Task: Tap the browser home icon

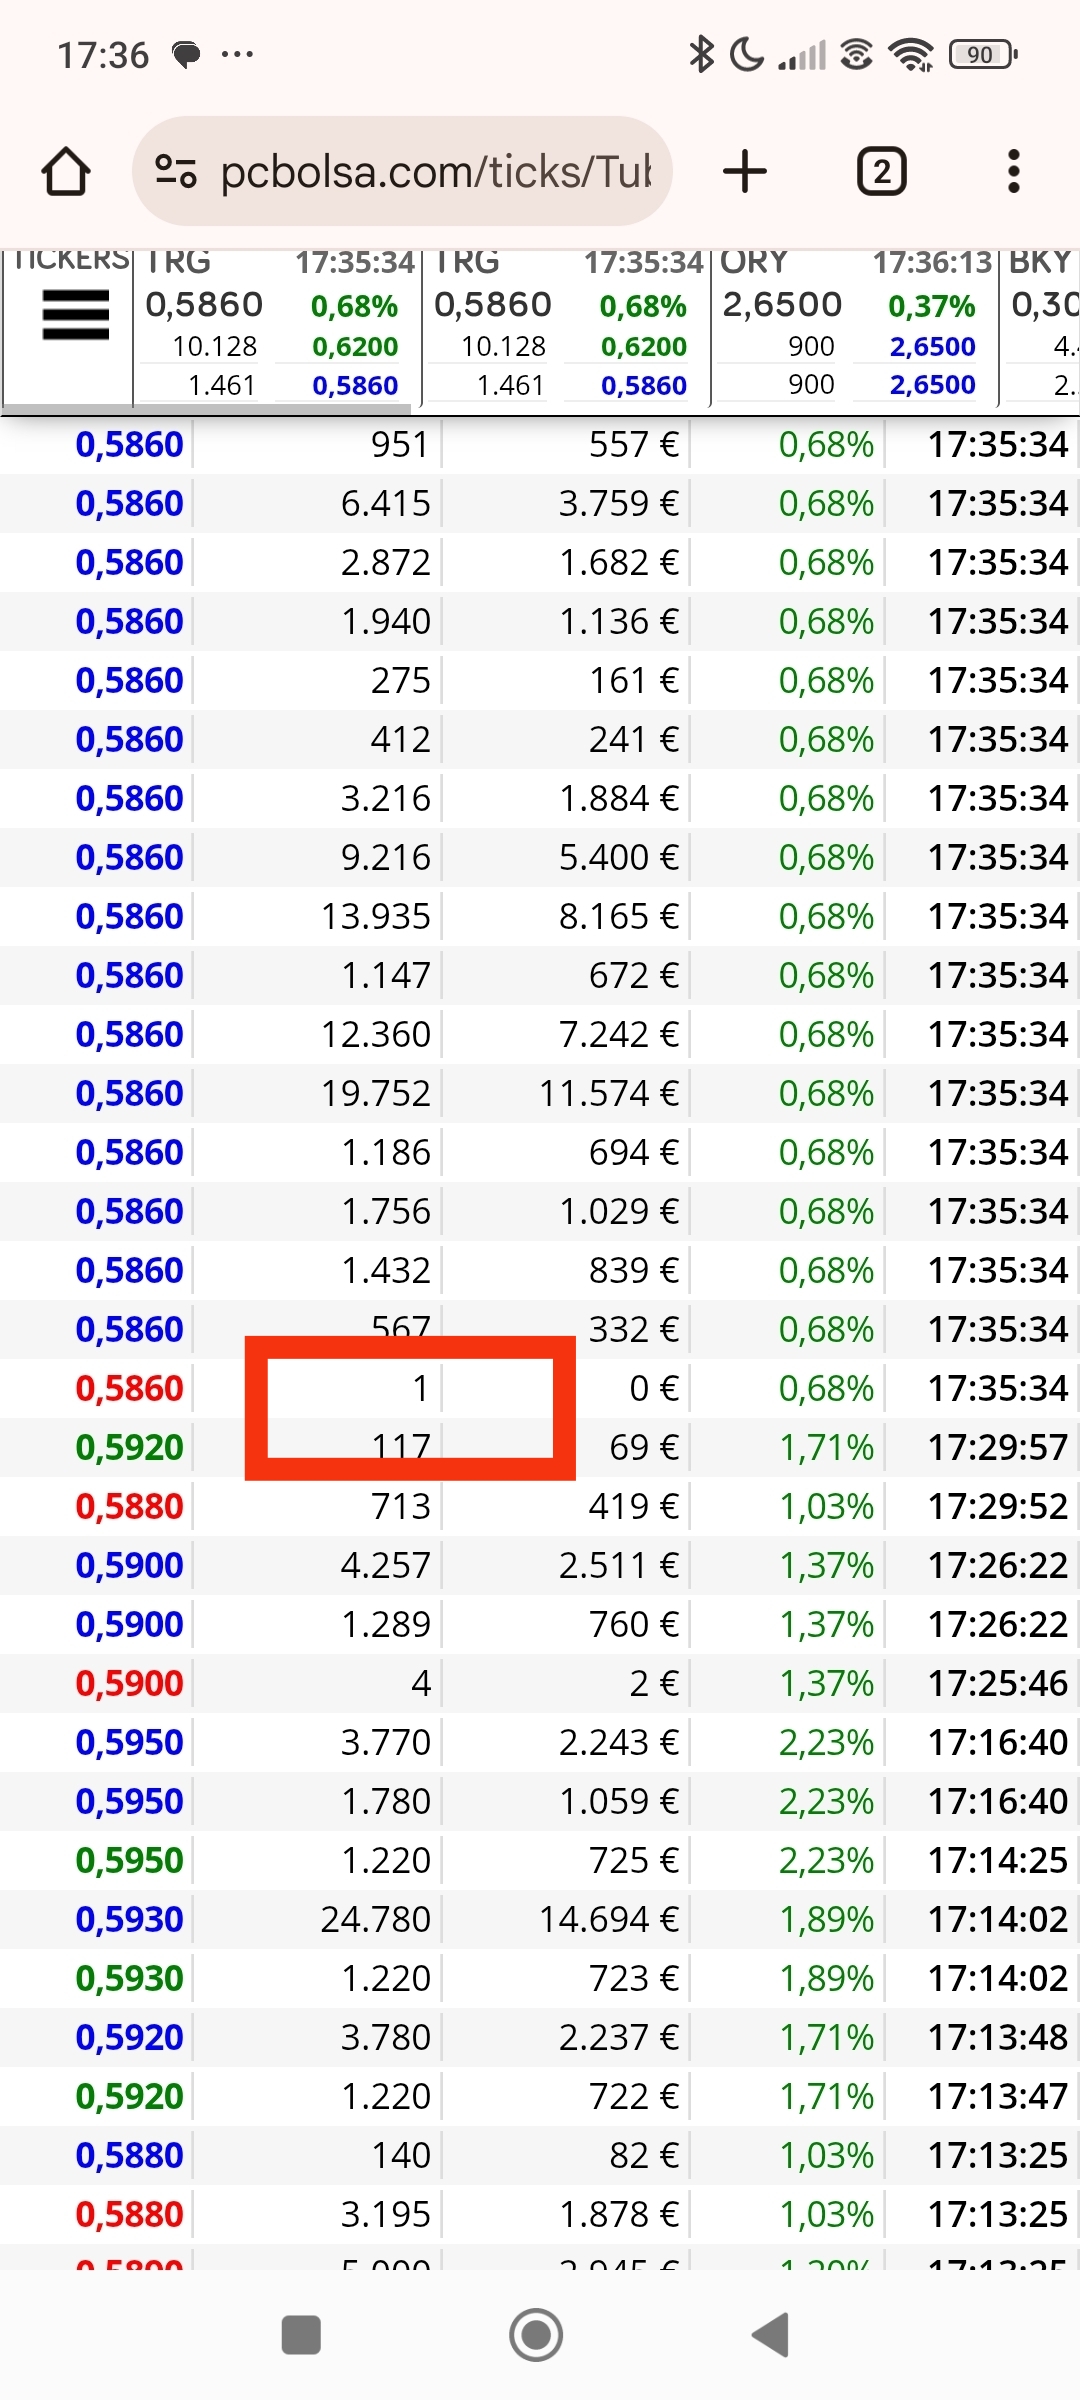Action: [66, 172]
